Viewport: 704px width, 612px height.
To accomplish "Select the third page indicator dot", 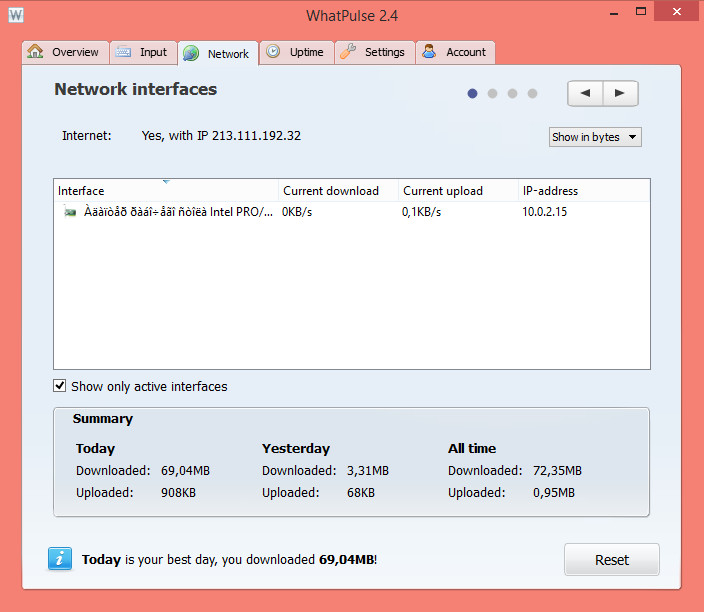I will (512, 93).
